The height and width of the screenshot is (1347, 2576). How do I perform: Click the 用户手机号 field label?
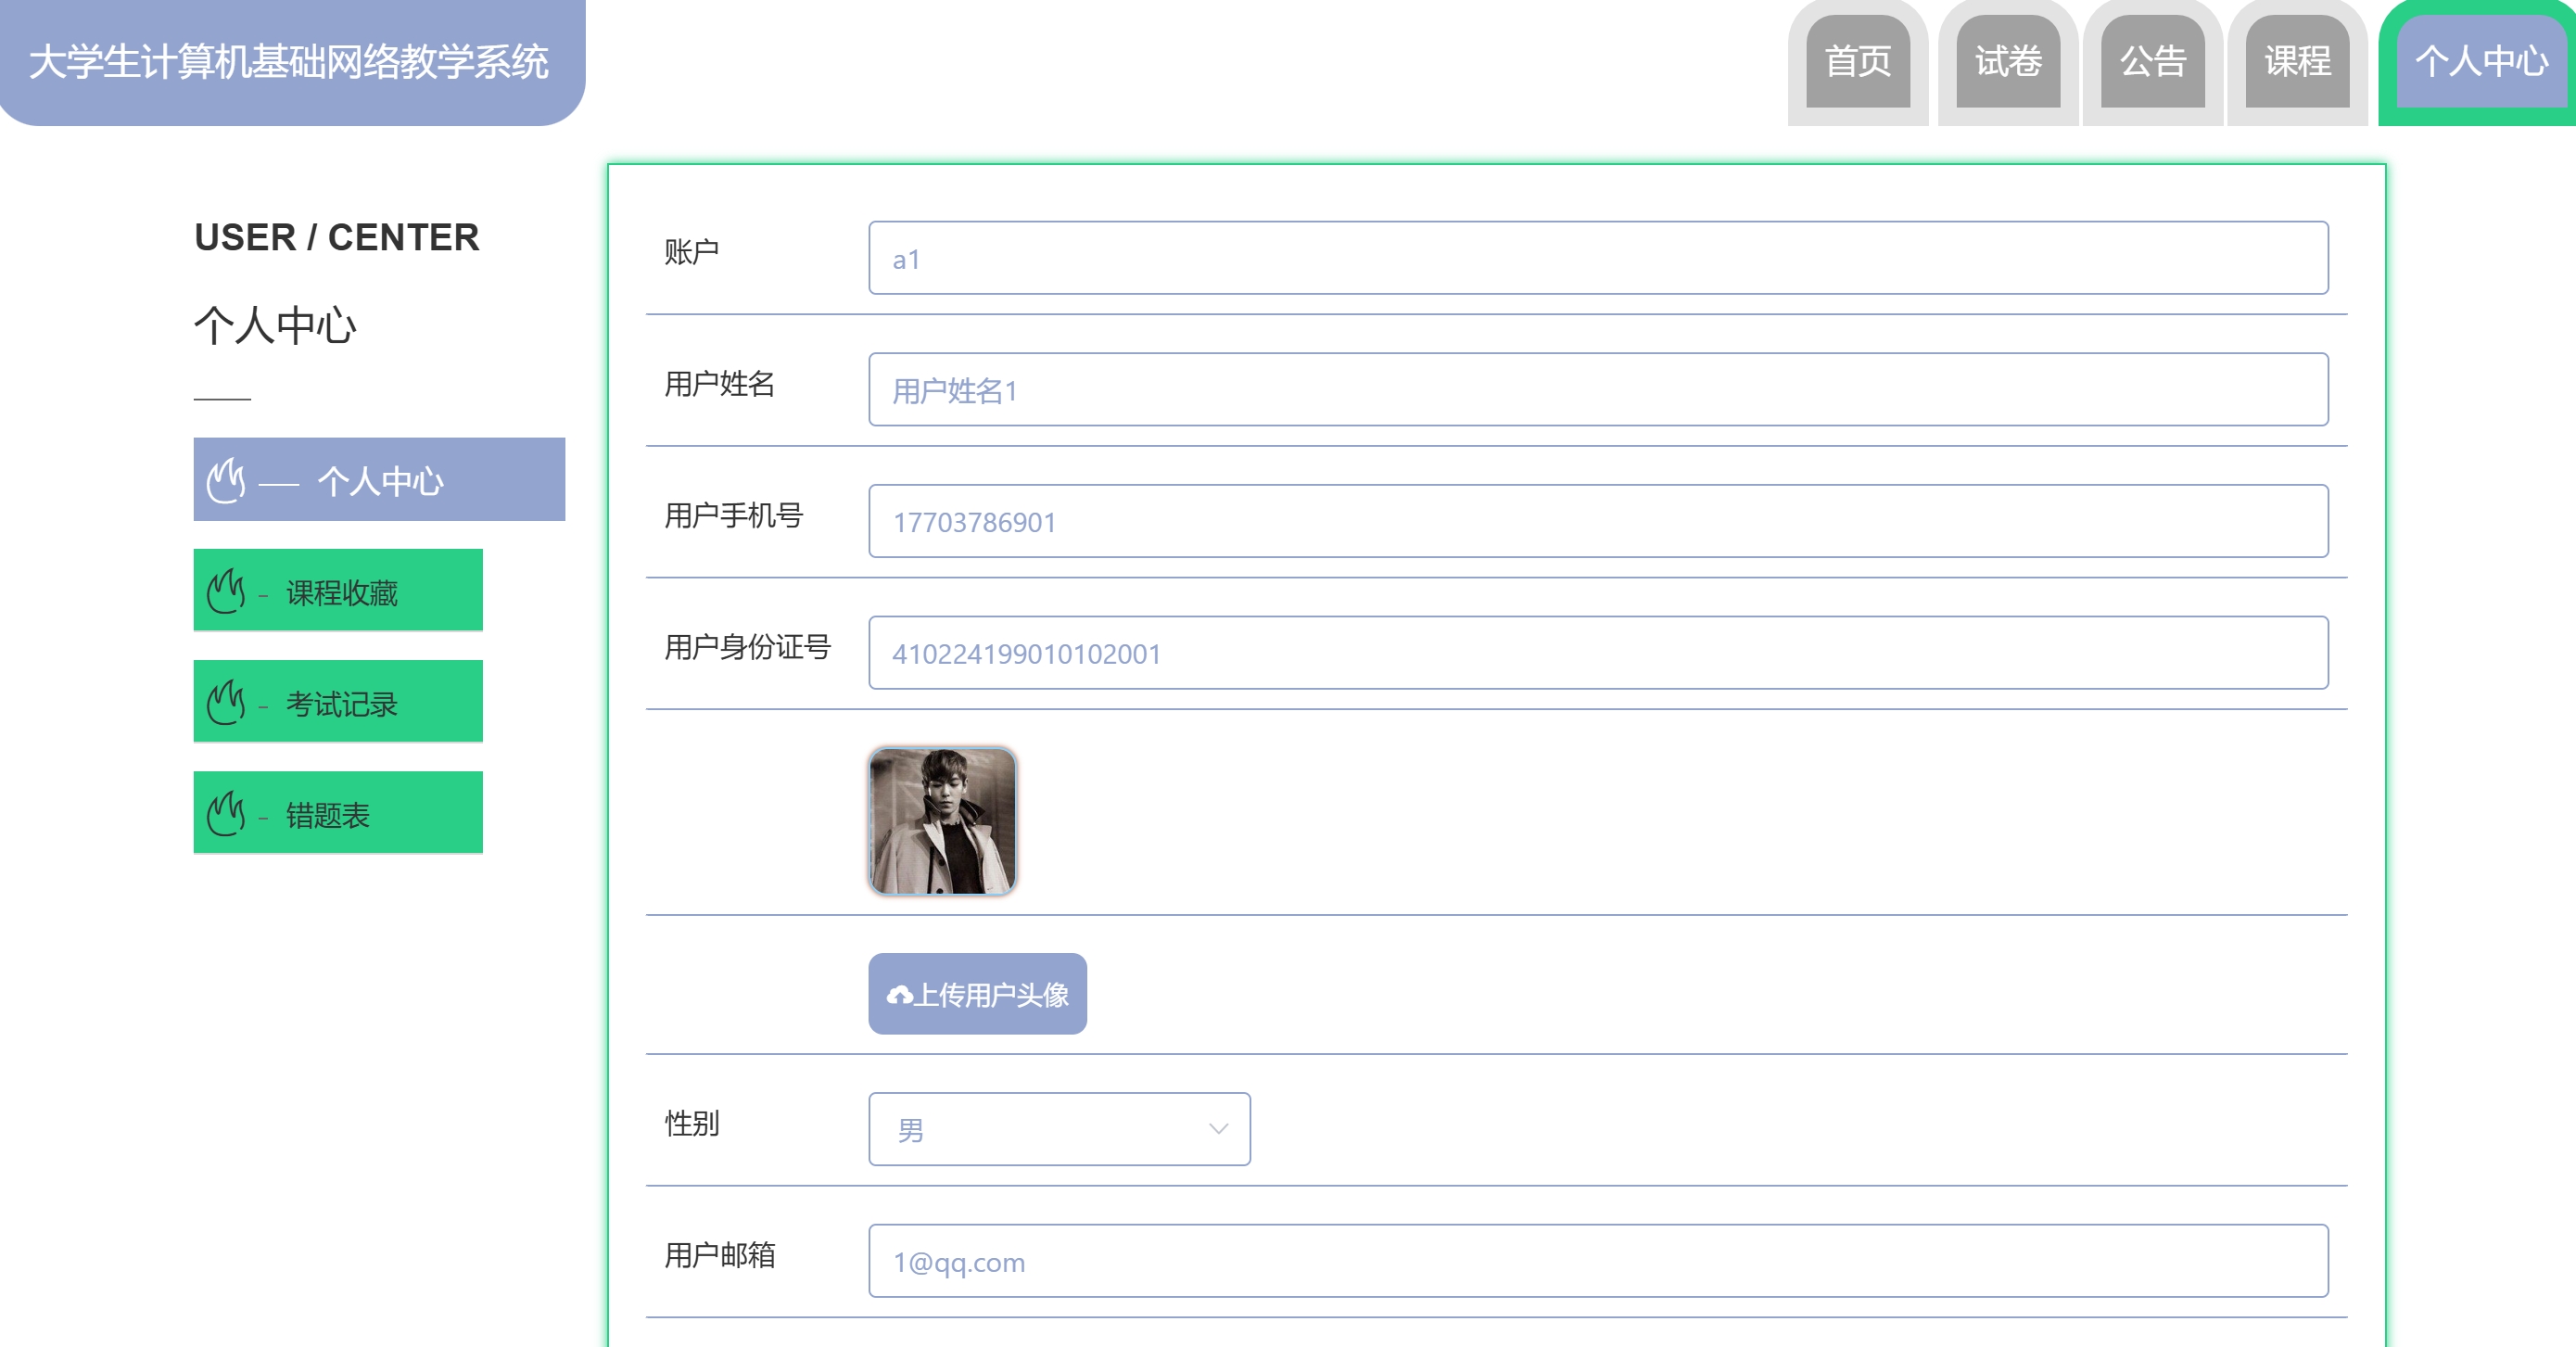tap(734, 516)
